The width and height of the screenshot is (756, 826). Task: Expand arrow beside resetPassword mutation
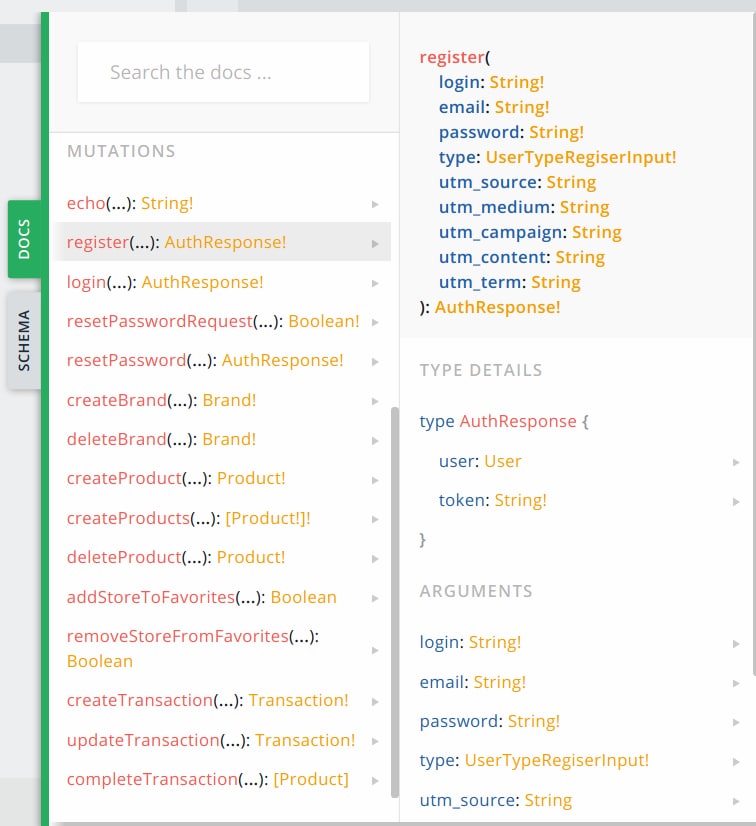[375, 361]
